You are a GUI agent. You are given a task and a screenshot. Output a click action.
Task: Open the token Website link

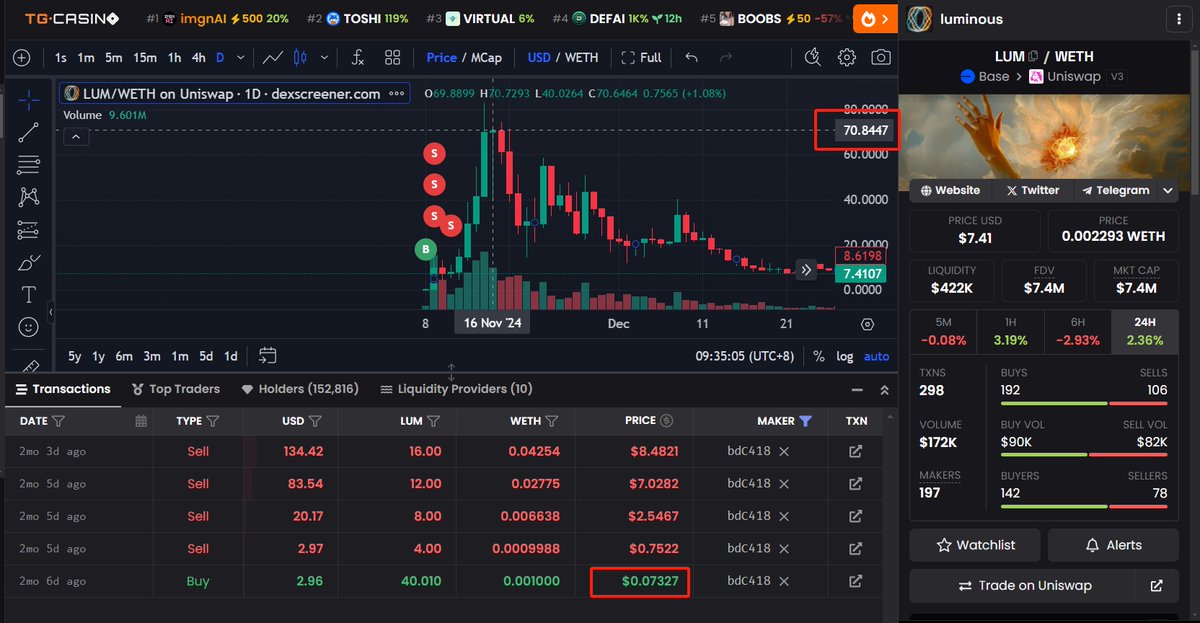click(x=950, y=190)
